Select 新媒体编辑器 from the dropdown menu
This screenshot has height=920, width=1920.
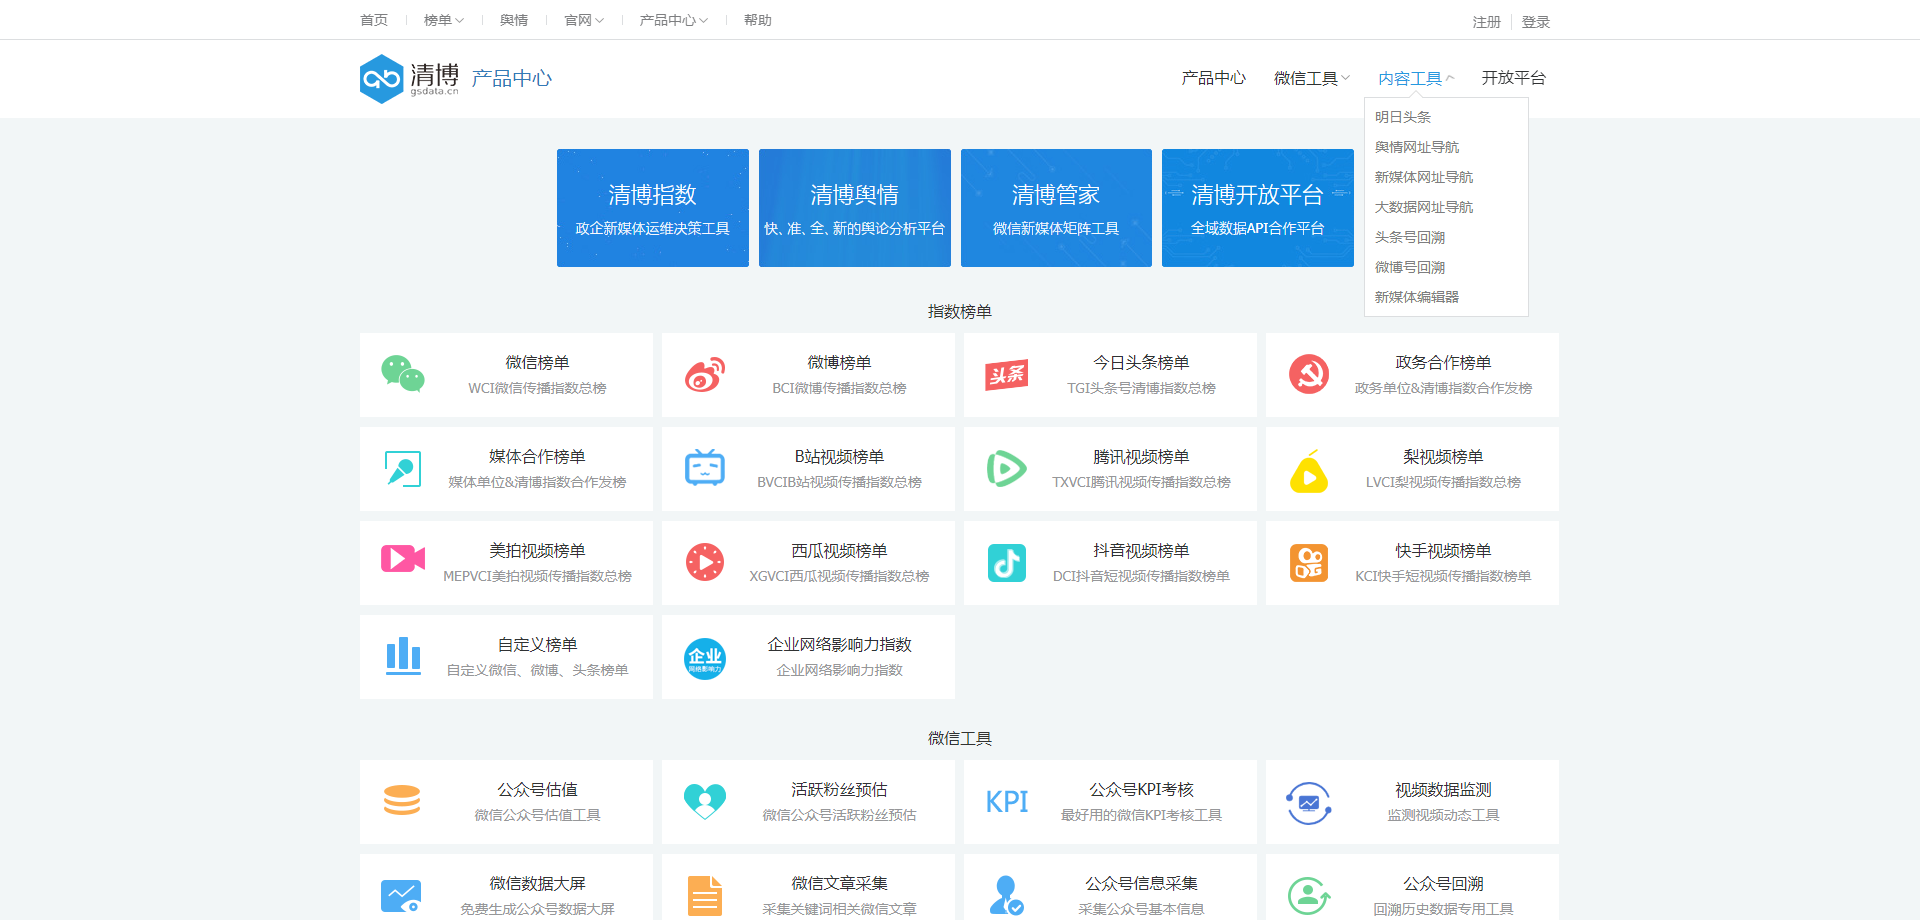(1416, 297)
